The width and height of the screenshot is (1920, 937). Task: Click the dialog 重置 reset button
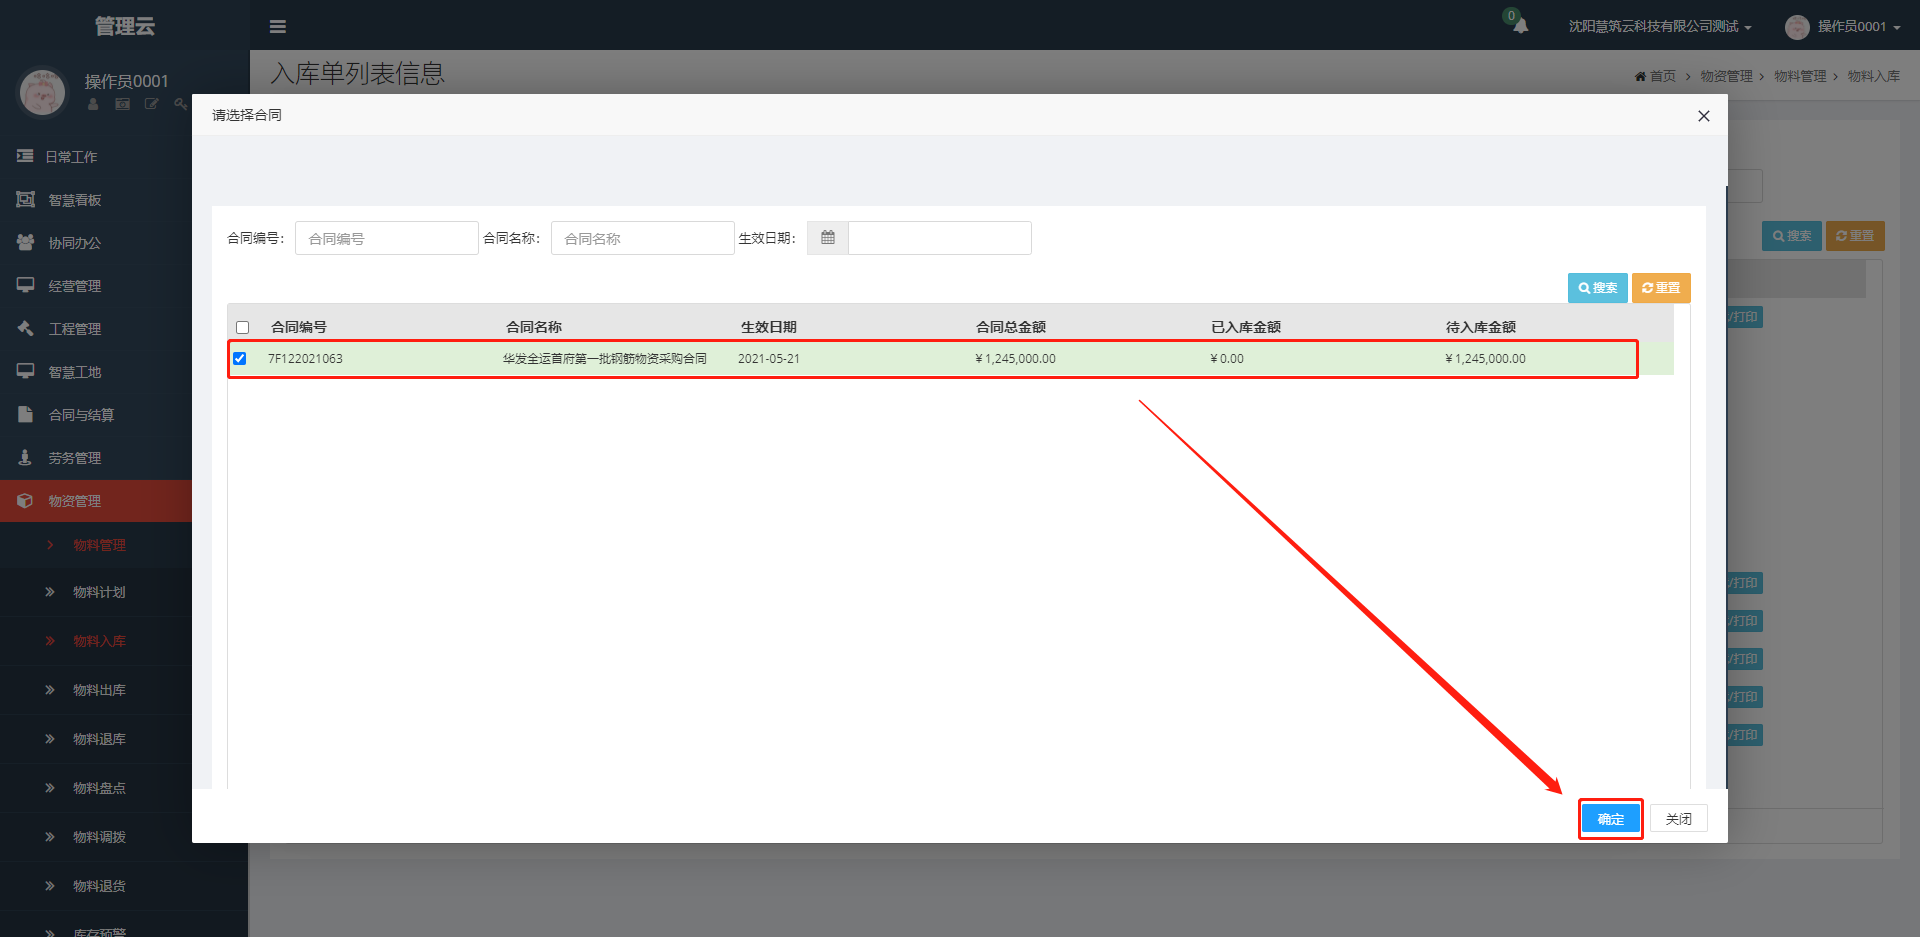pos(1661,288)
